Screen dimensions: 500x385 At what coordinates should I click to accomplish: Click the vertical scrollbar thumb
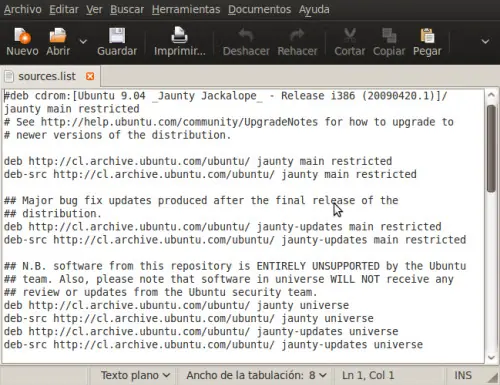pyautogui.click(x=491, y=148)
